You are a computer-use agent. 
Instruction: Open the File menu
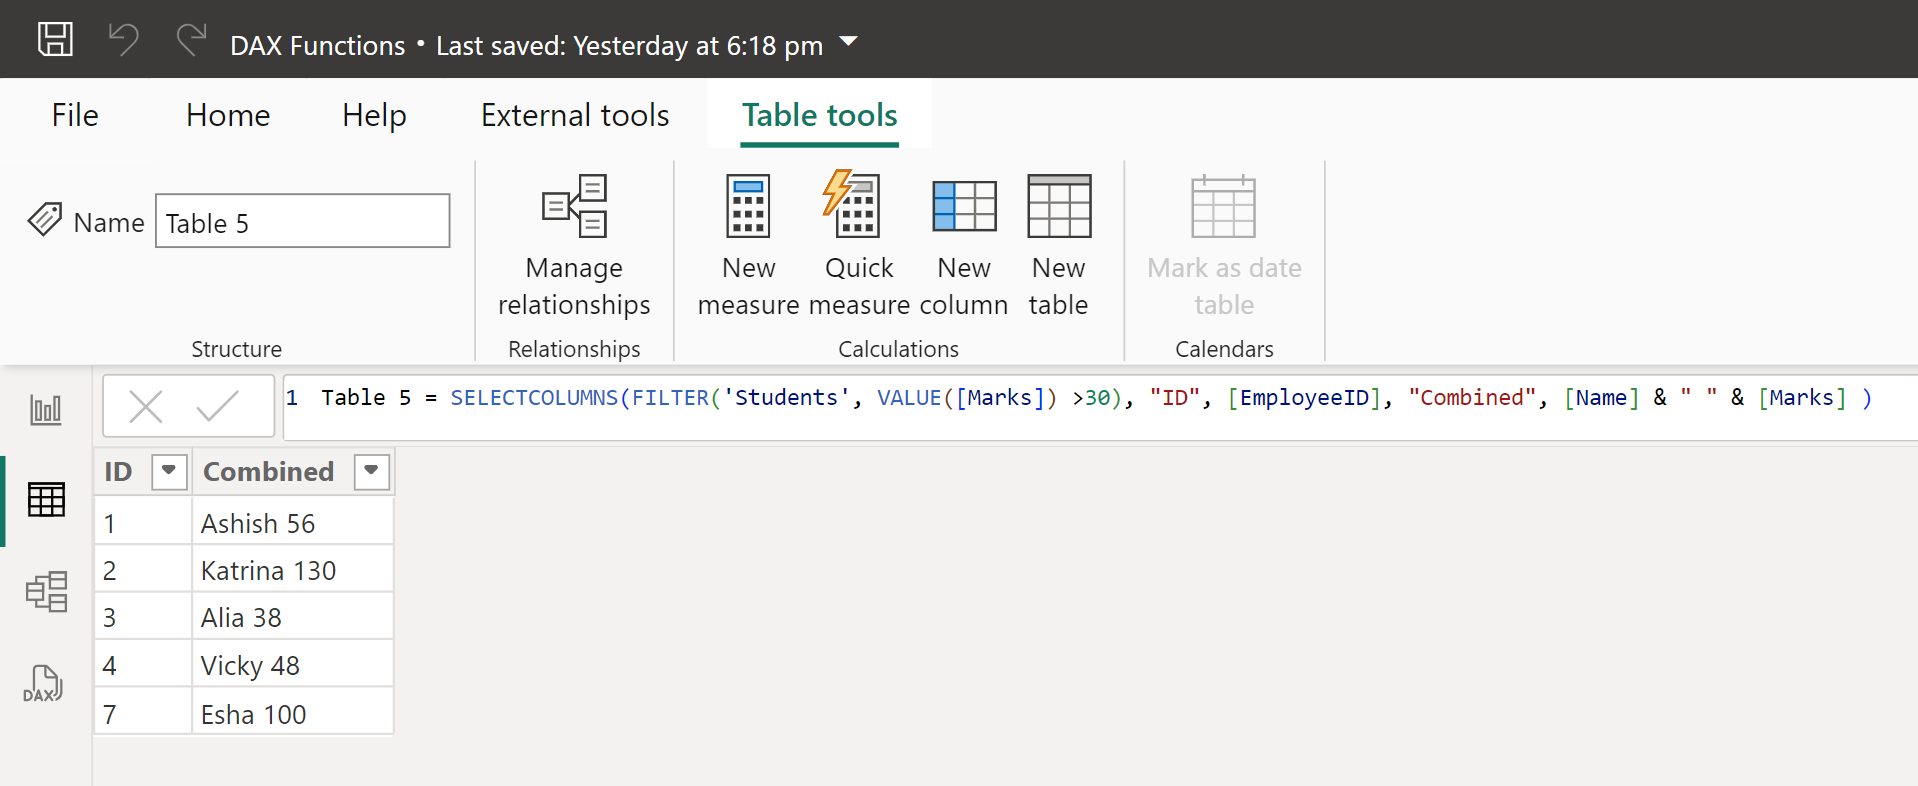[x=75, y=115]
